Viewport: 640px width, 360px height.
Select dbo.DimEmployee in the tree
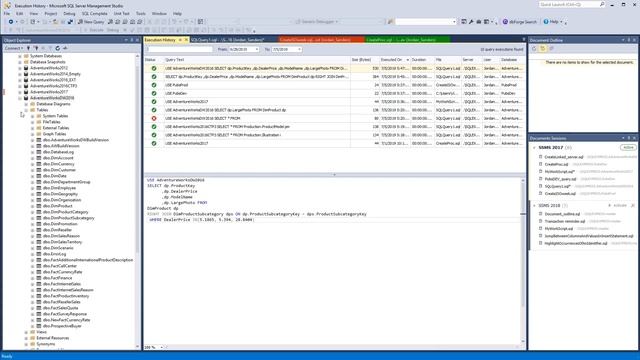[59, 188]
